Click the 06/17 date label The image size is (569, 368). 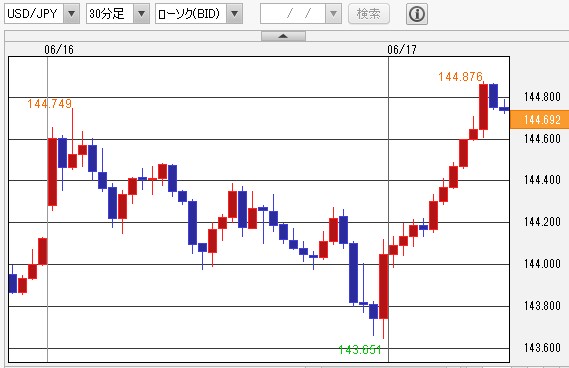click(402, 49)
